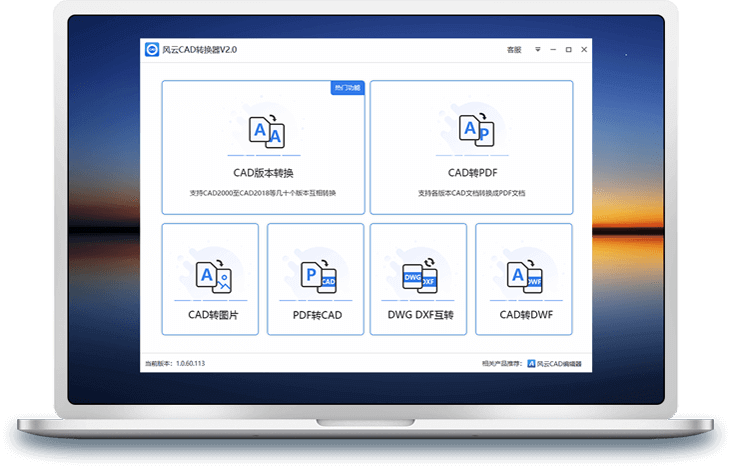Click the version number 1.0.60.113 text
This screenshot has width=731, height=467.
pos(190,364)
